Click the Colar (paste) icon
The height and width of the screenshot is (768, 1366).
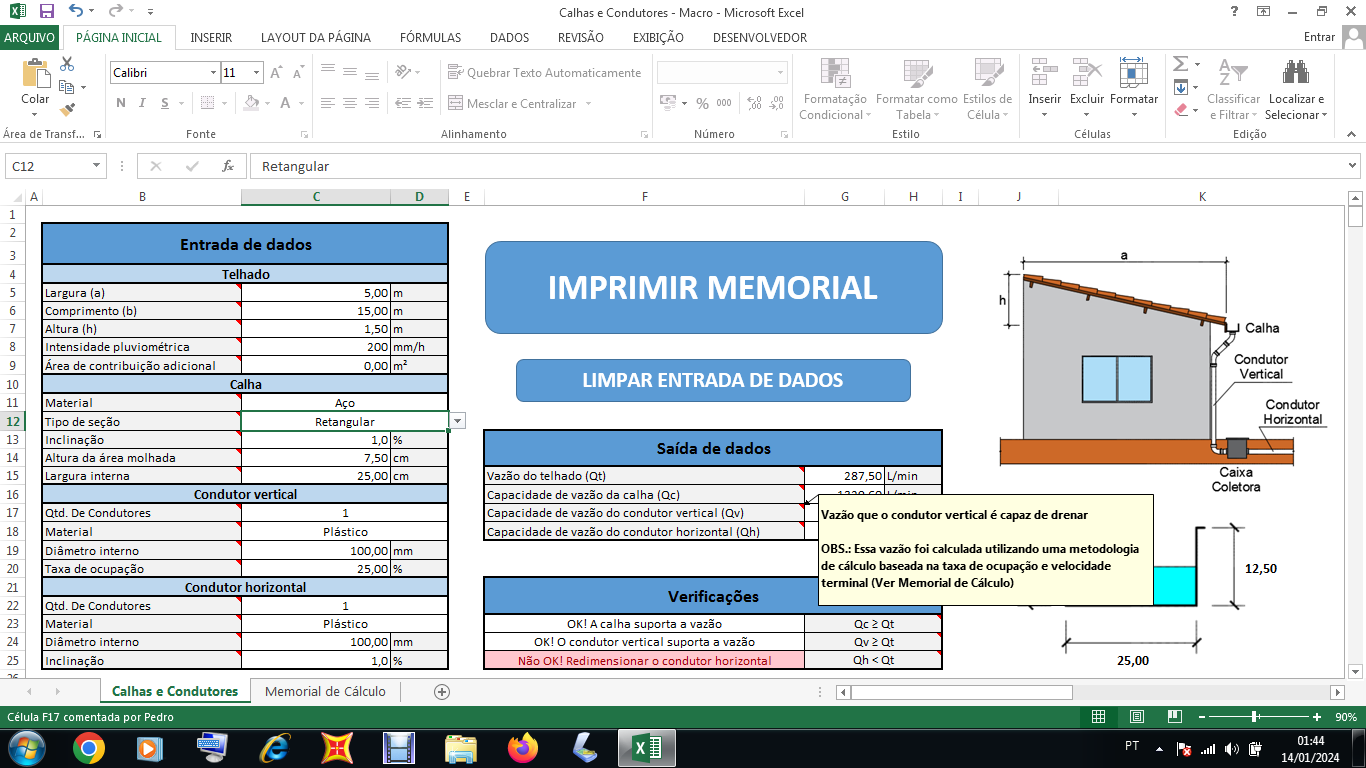tap(35, 74)
